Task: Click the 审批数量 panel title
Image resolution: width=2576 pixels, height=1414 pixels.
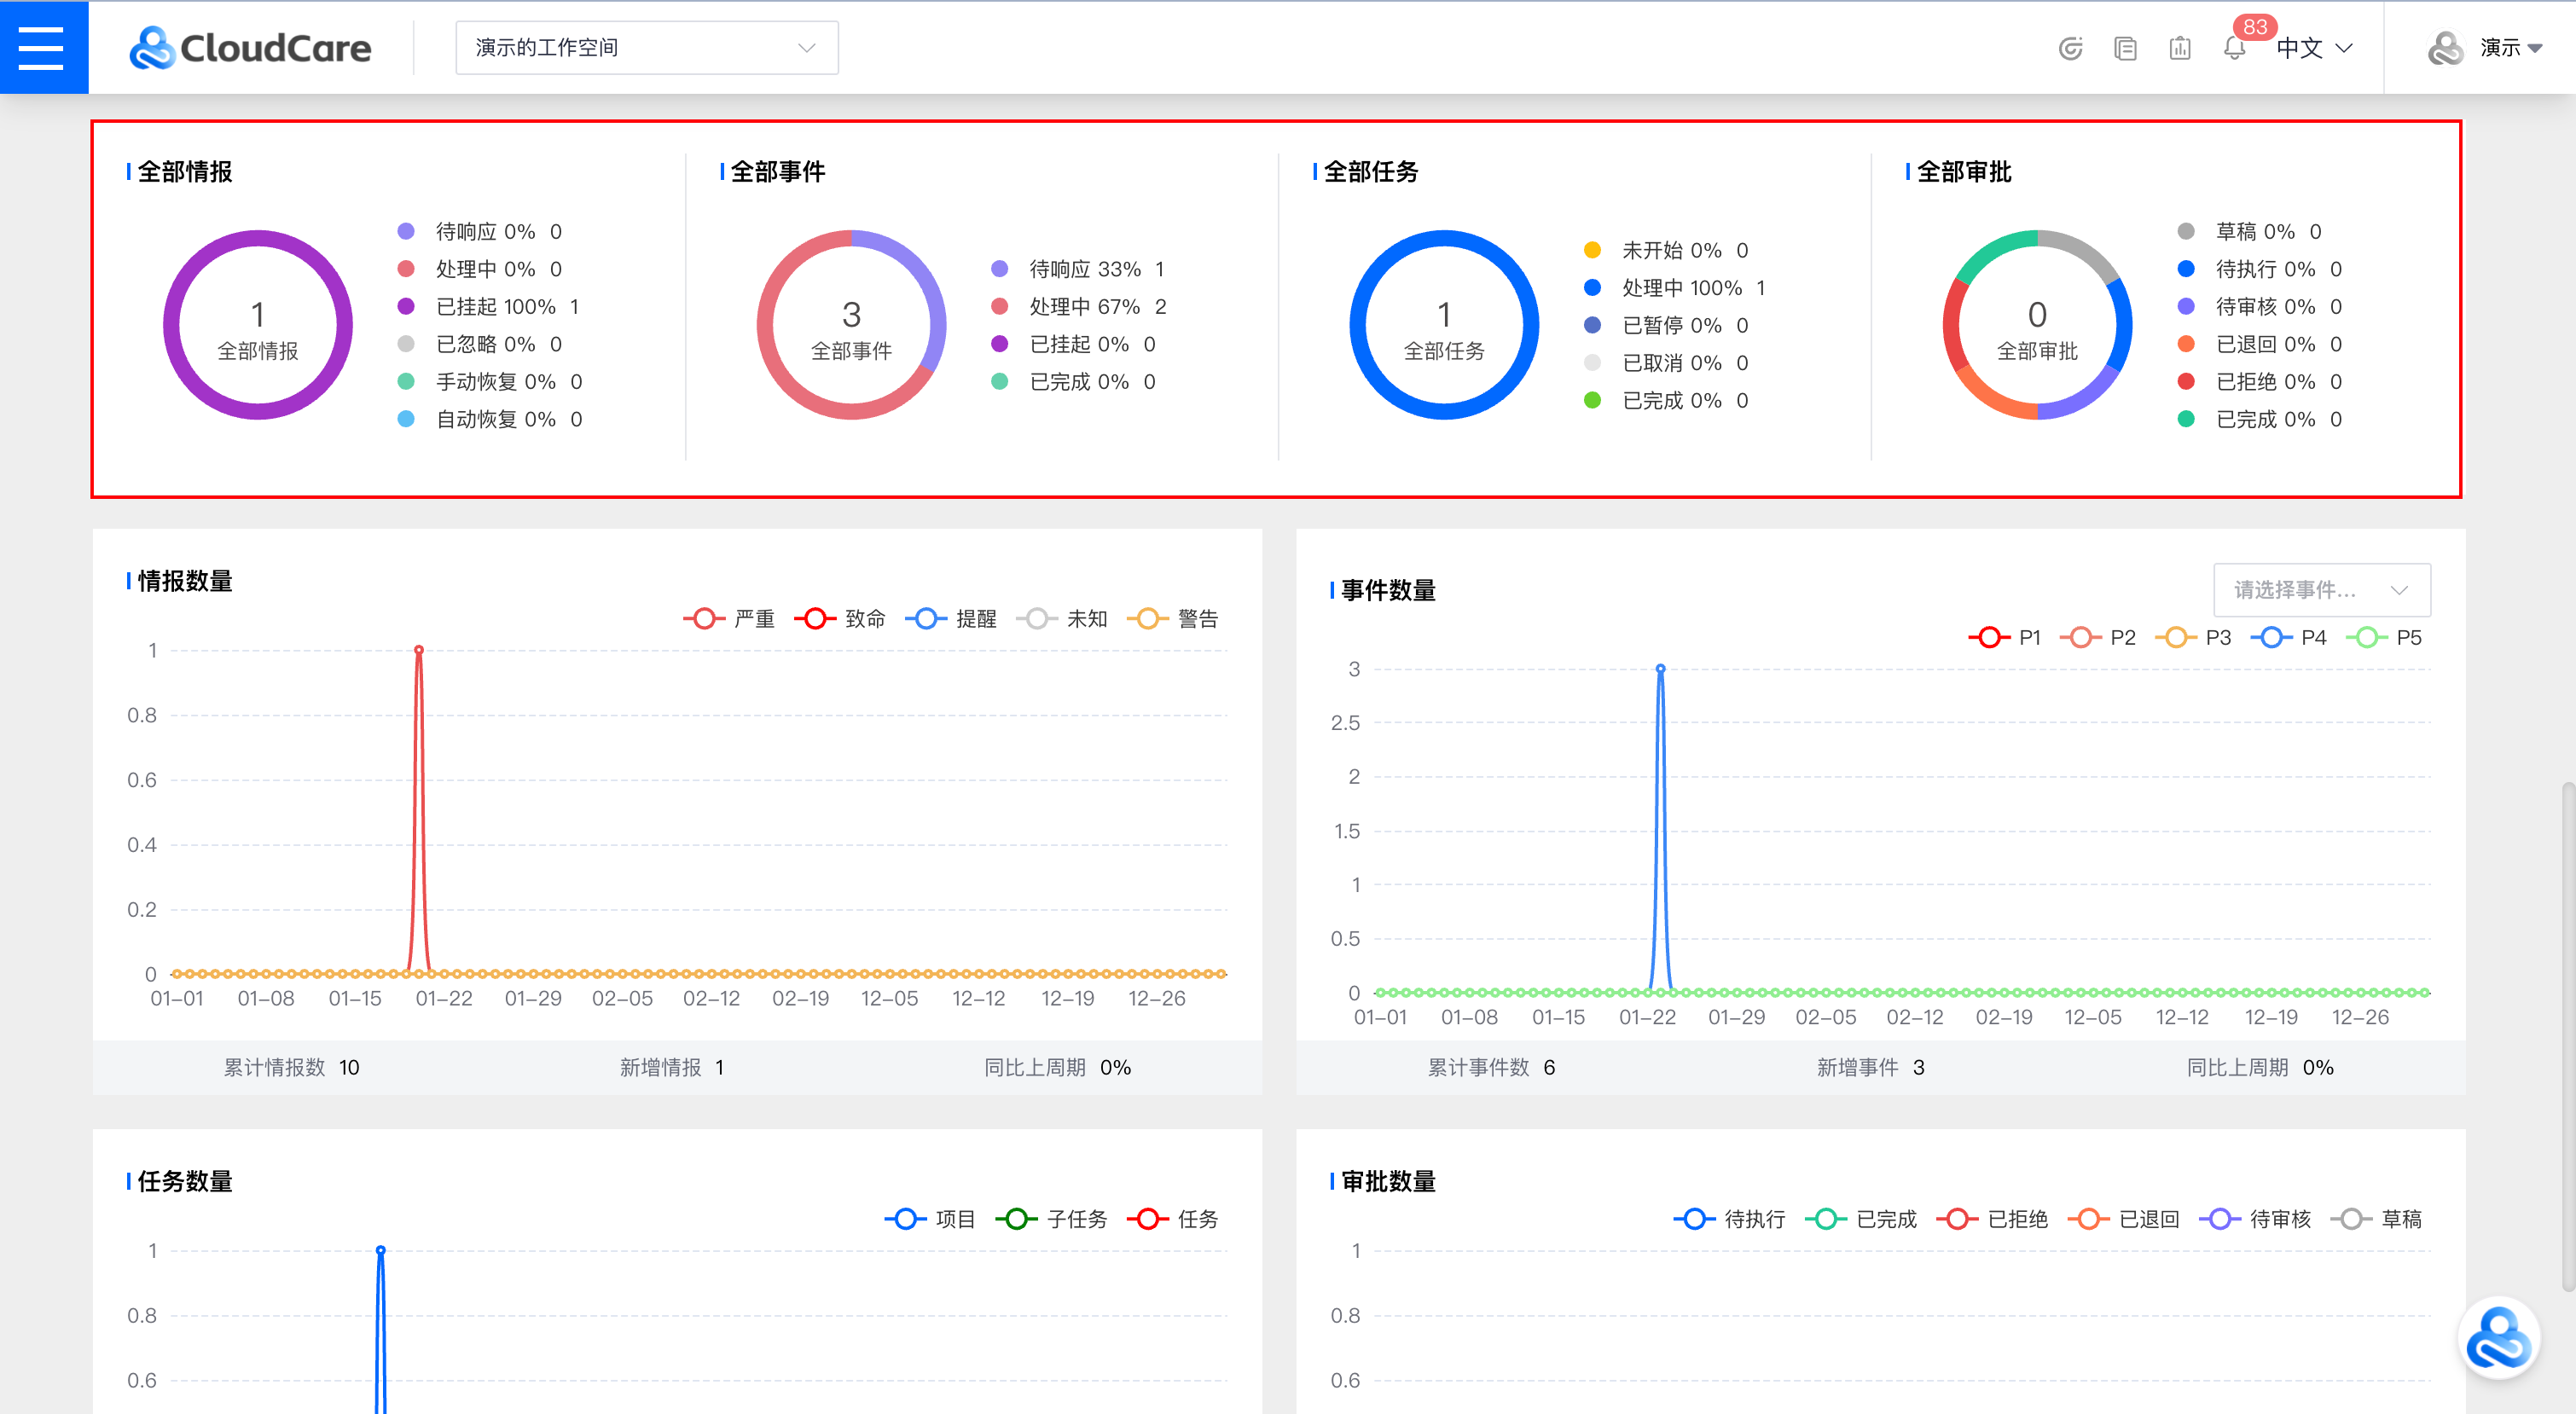Action: tap(1388, 1182)
